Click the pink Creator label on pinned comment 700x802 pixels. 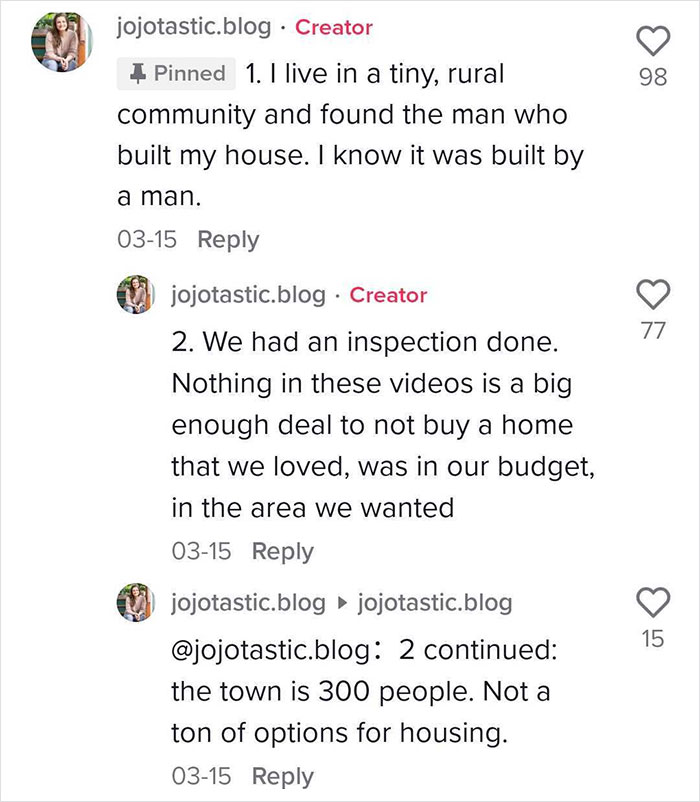(333, 27)
